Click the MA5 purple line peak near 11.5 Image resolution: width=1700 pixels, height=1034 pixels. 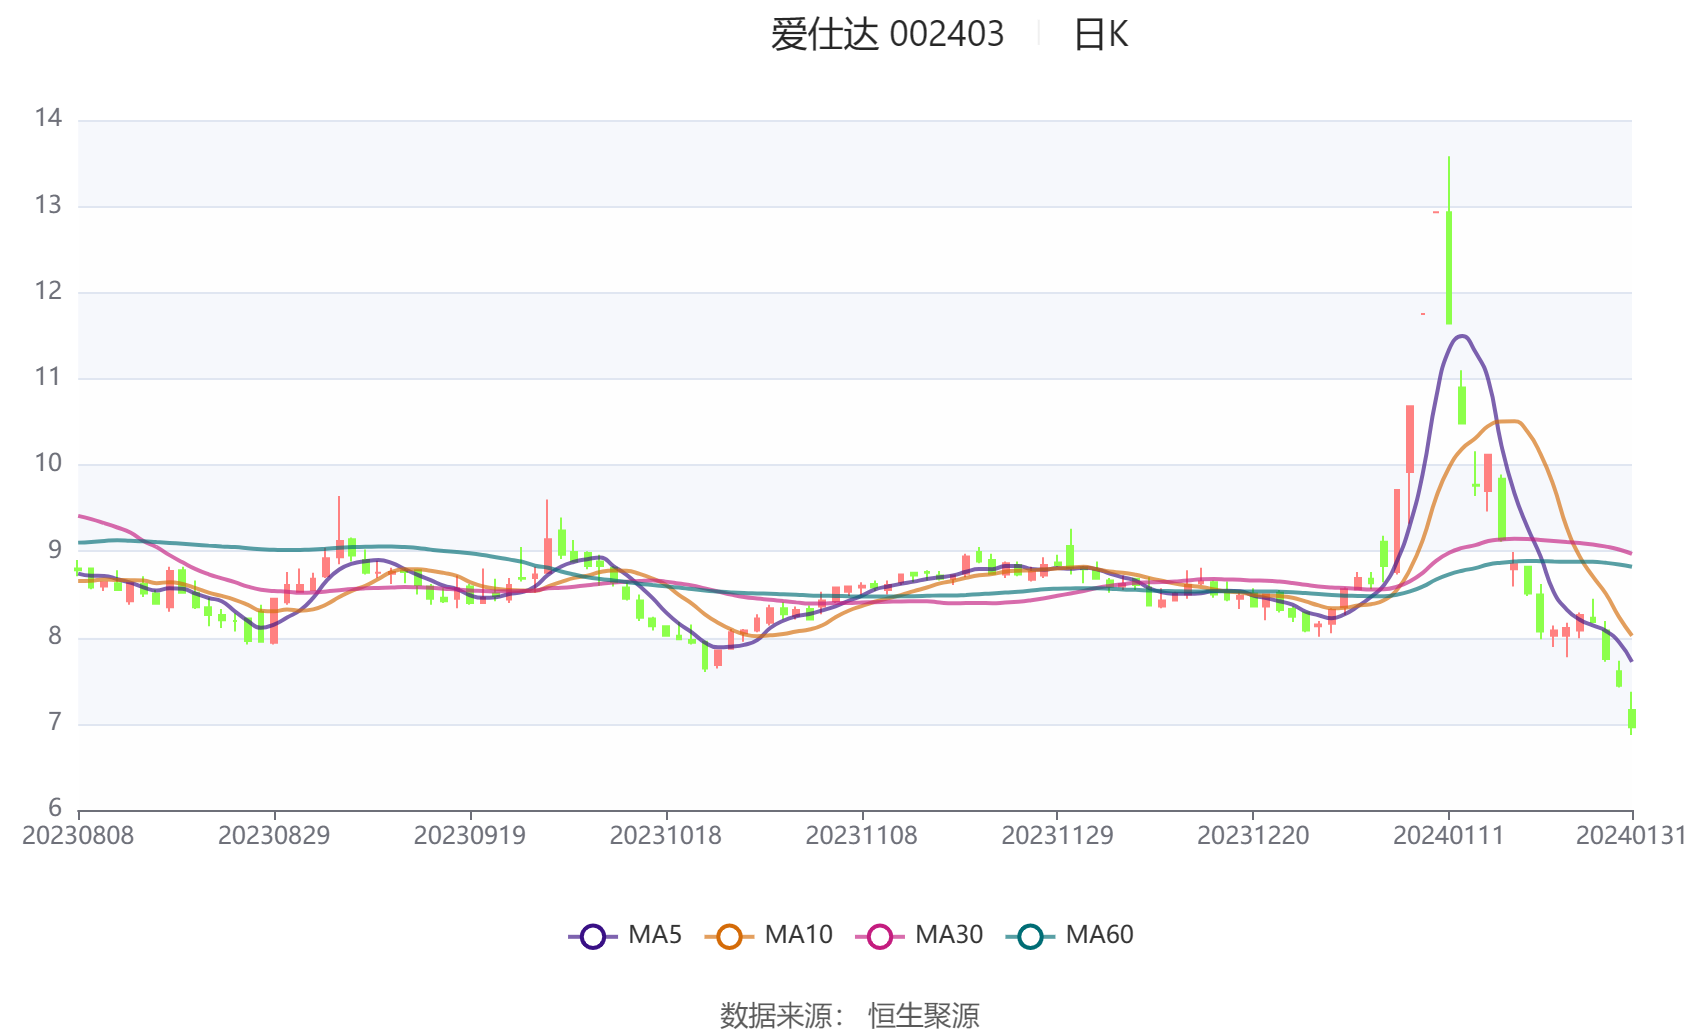point(1461,336)
